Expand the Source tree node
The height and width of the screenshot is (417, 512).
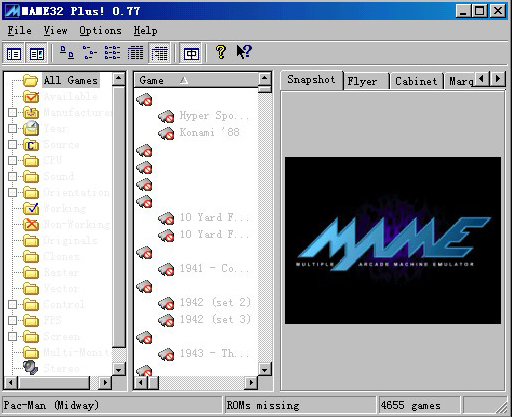click(12, 144)
